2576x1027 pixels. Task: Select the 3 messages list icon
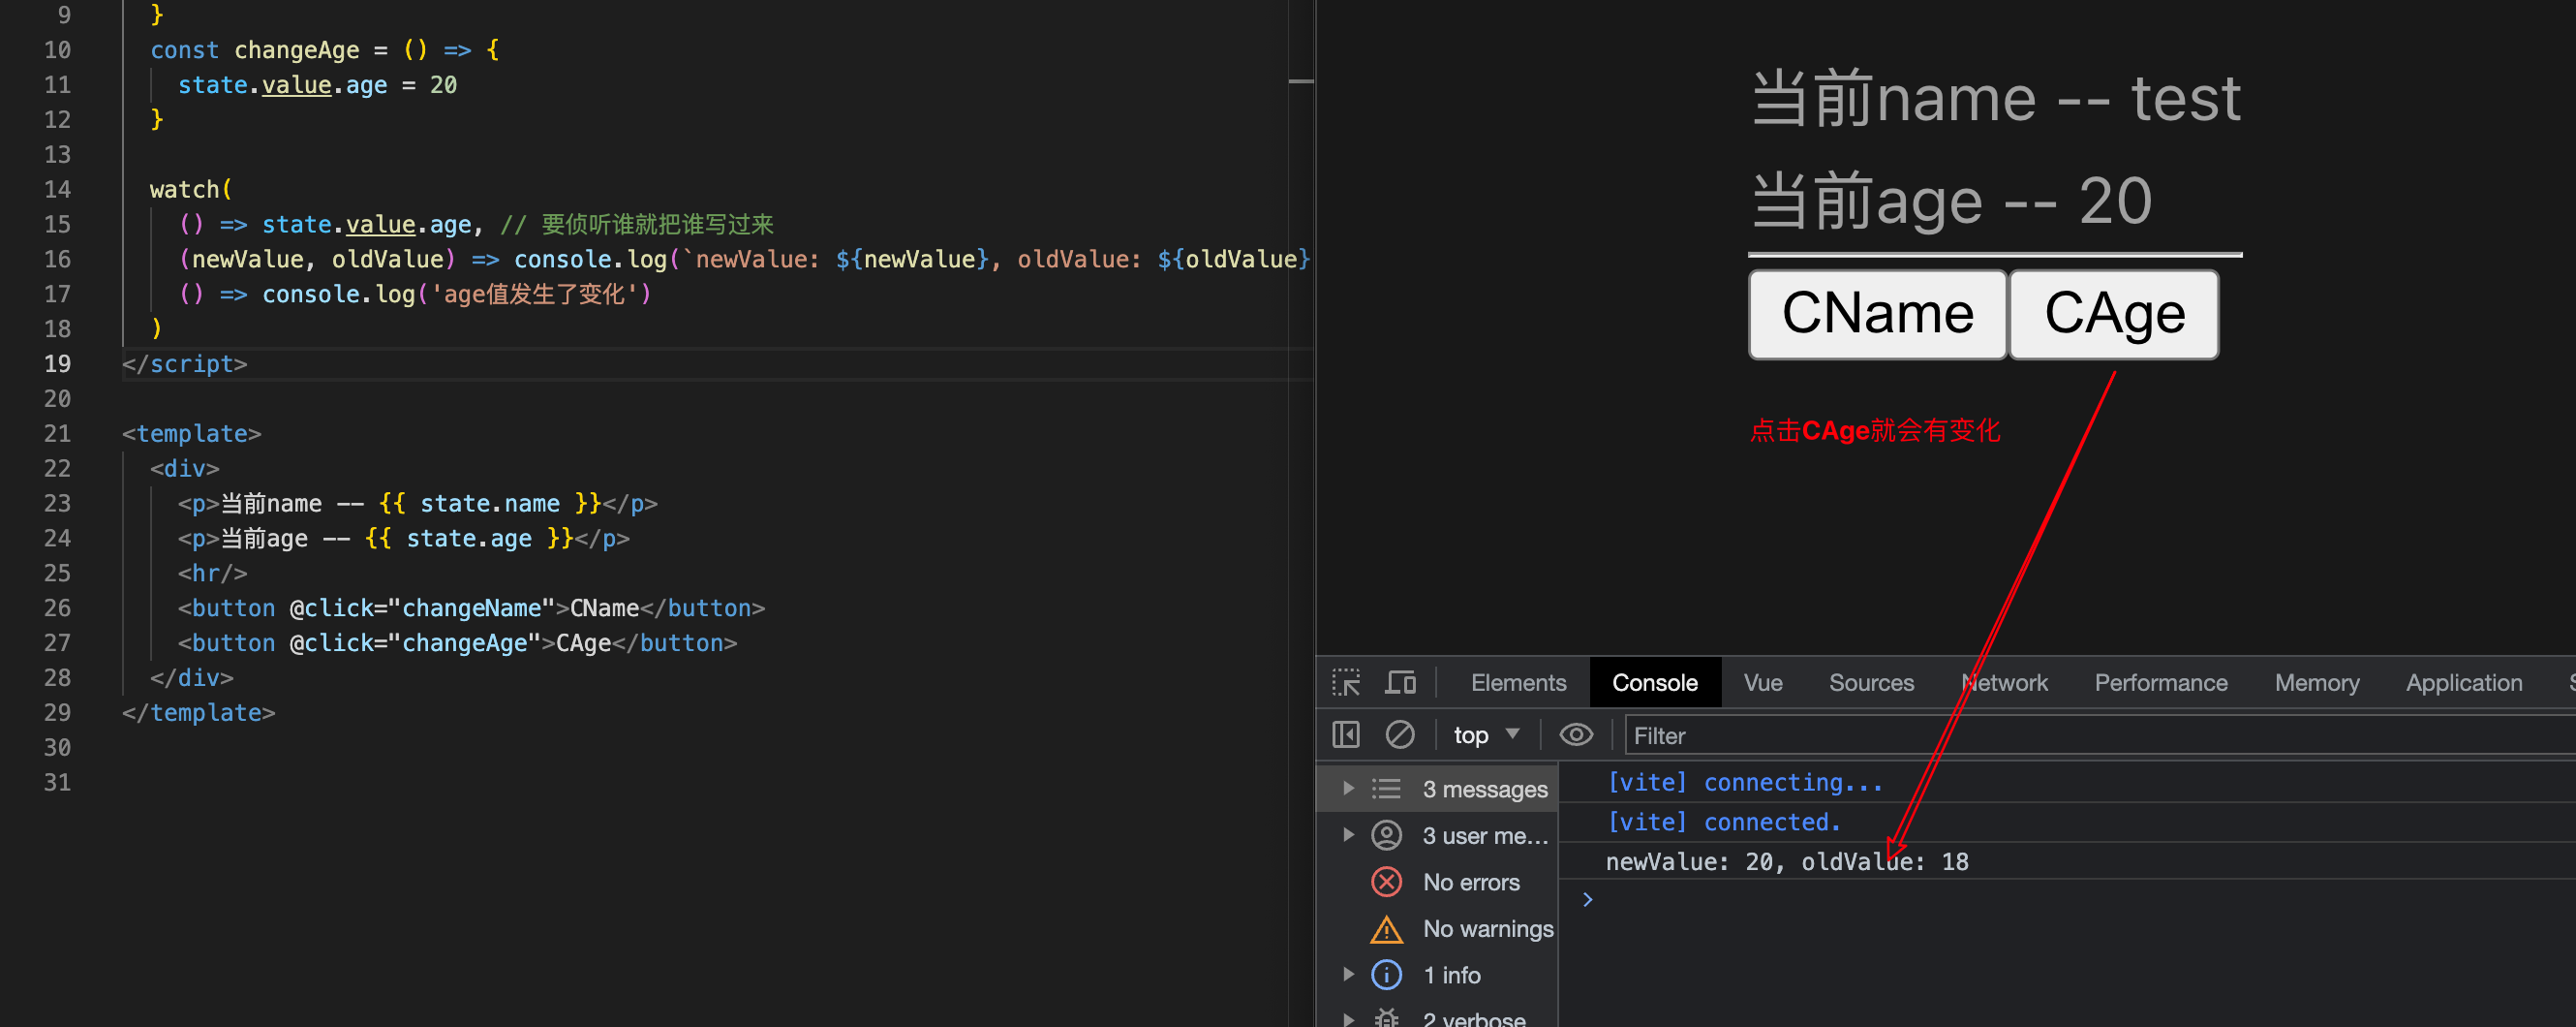pos(1386,789)
